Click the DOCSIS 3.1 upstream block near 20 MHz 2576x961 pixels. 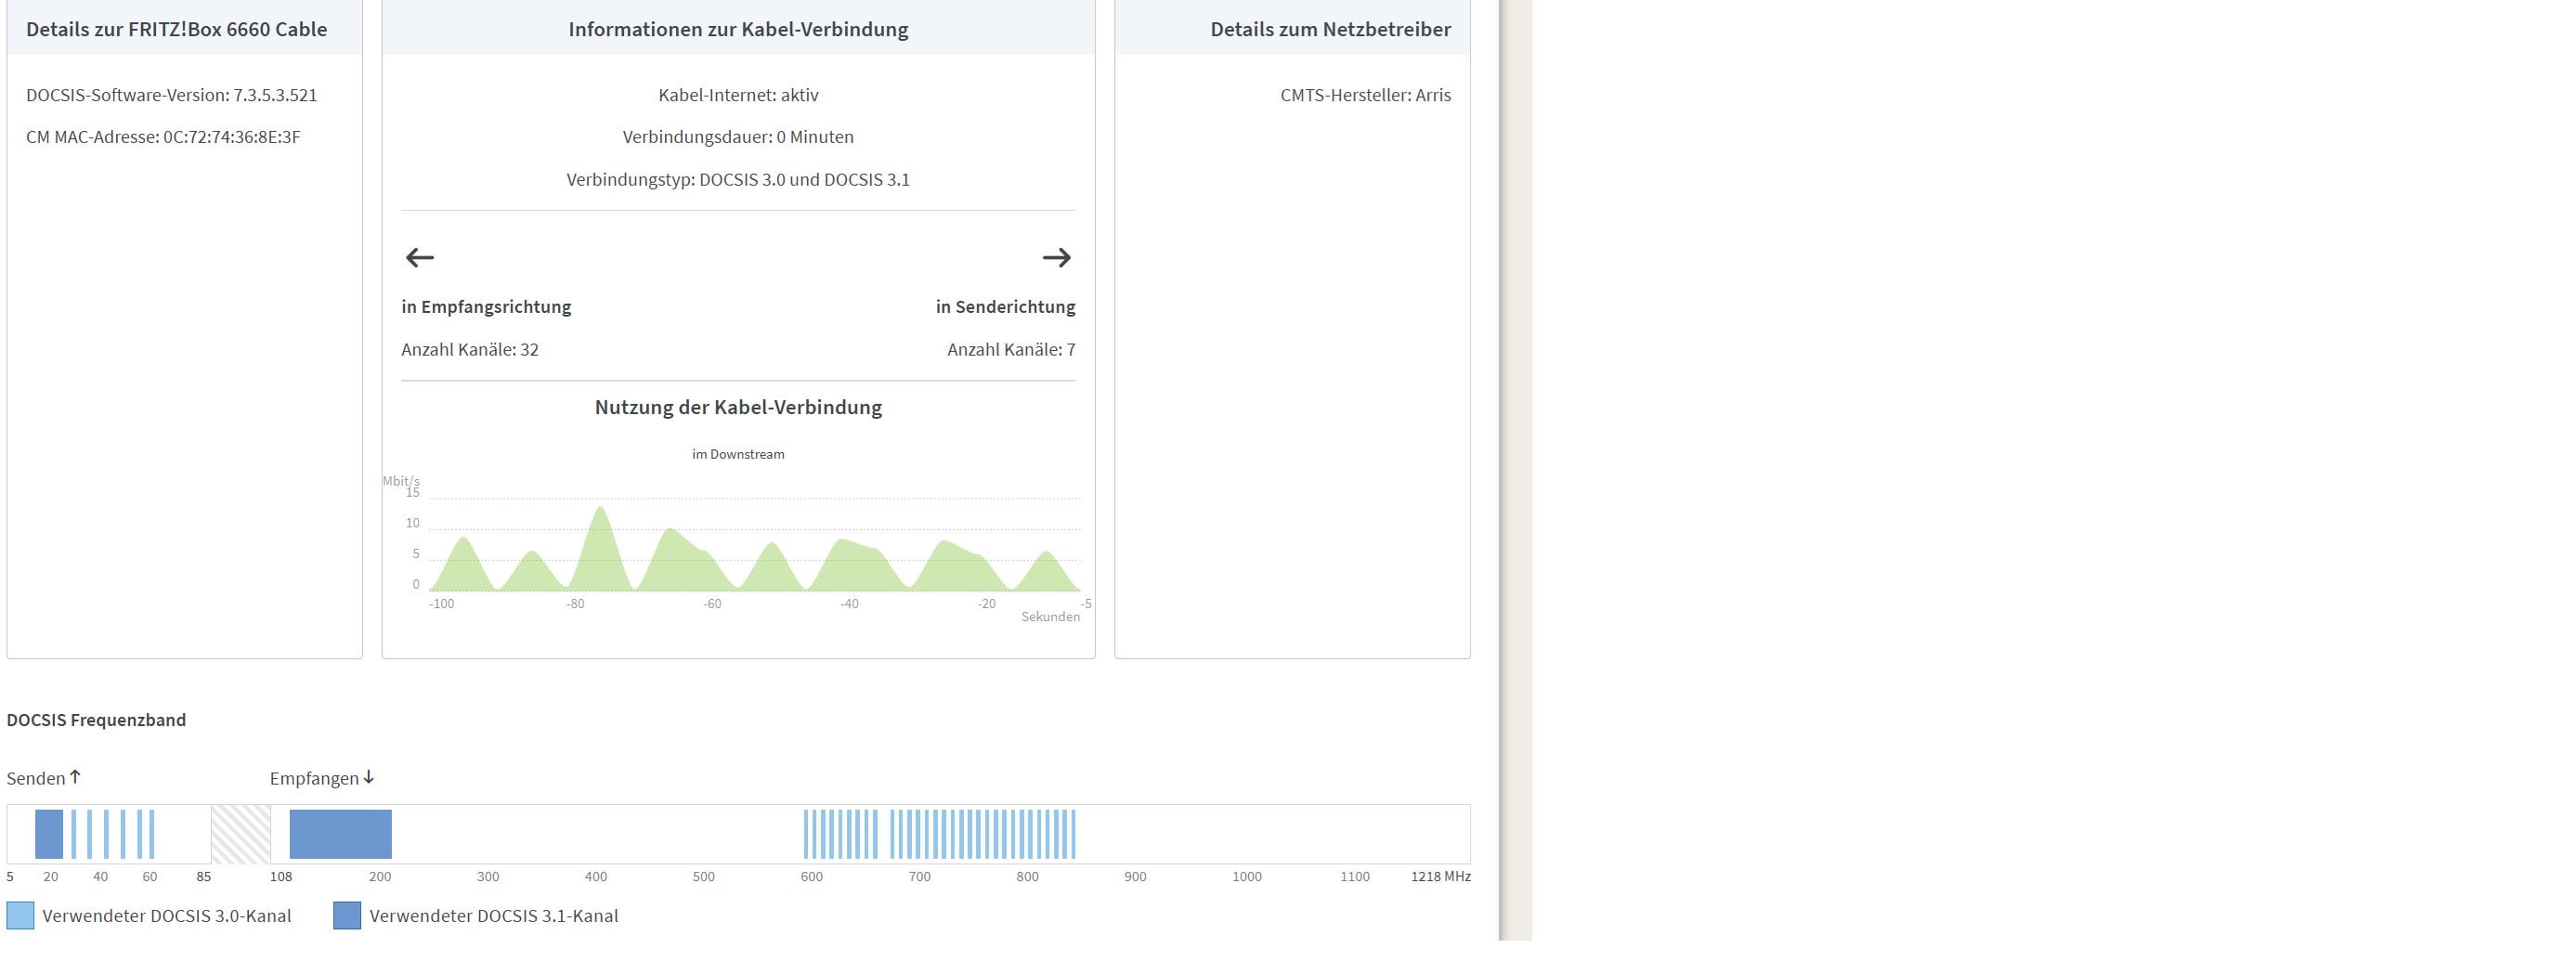(x=49, y=834)
